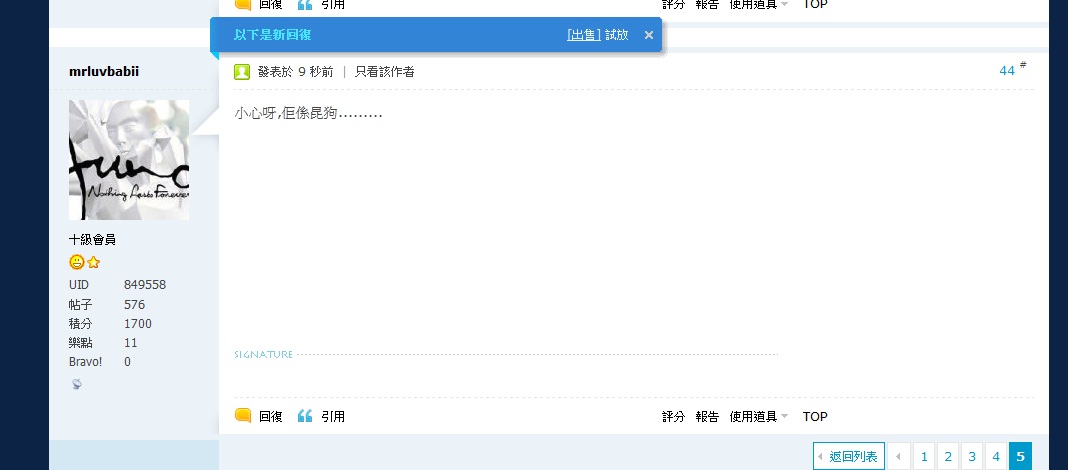
Task: Click the green user icon beside 發表於
Action: click(x=242, y=72)
